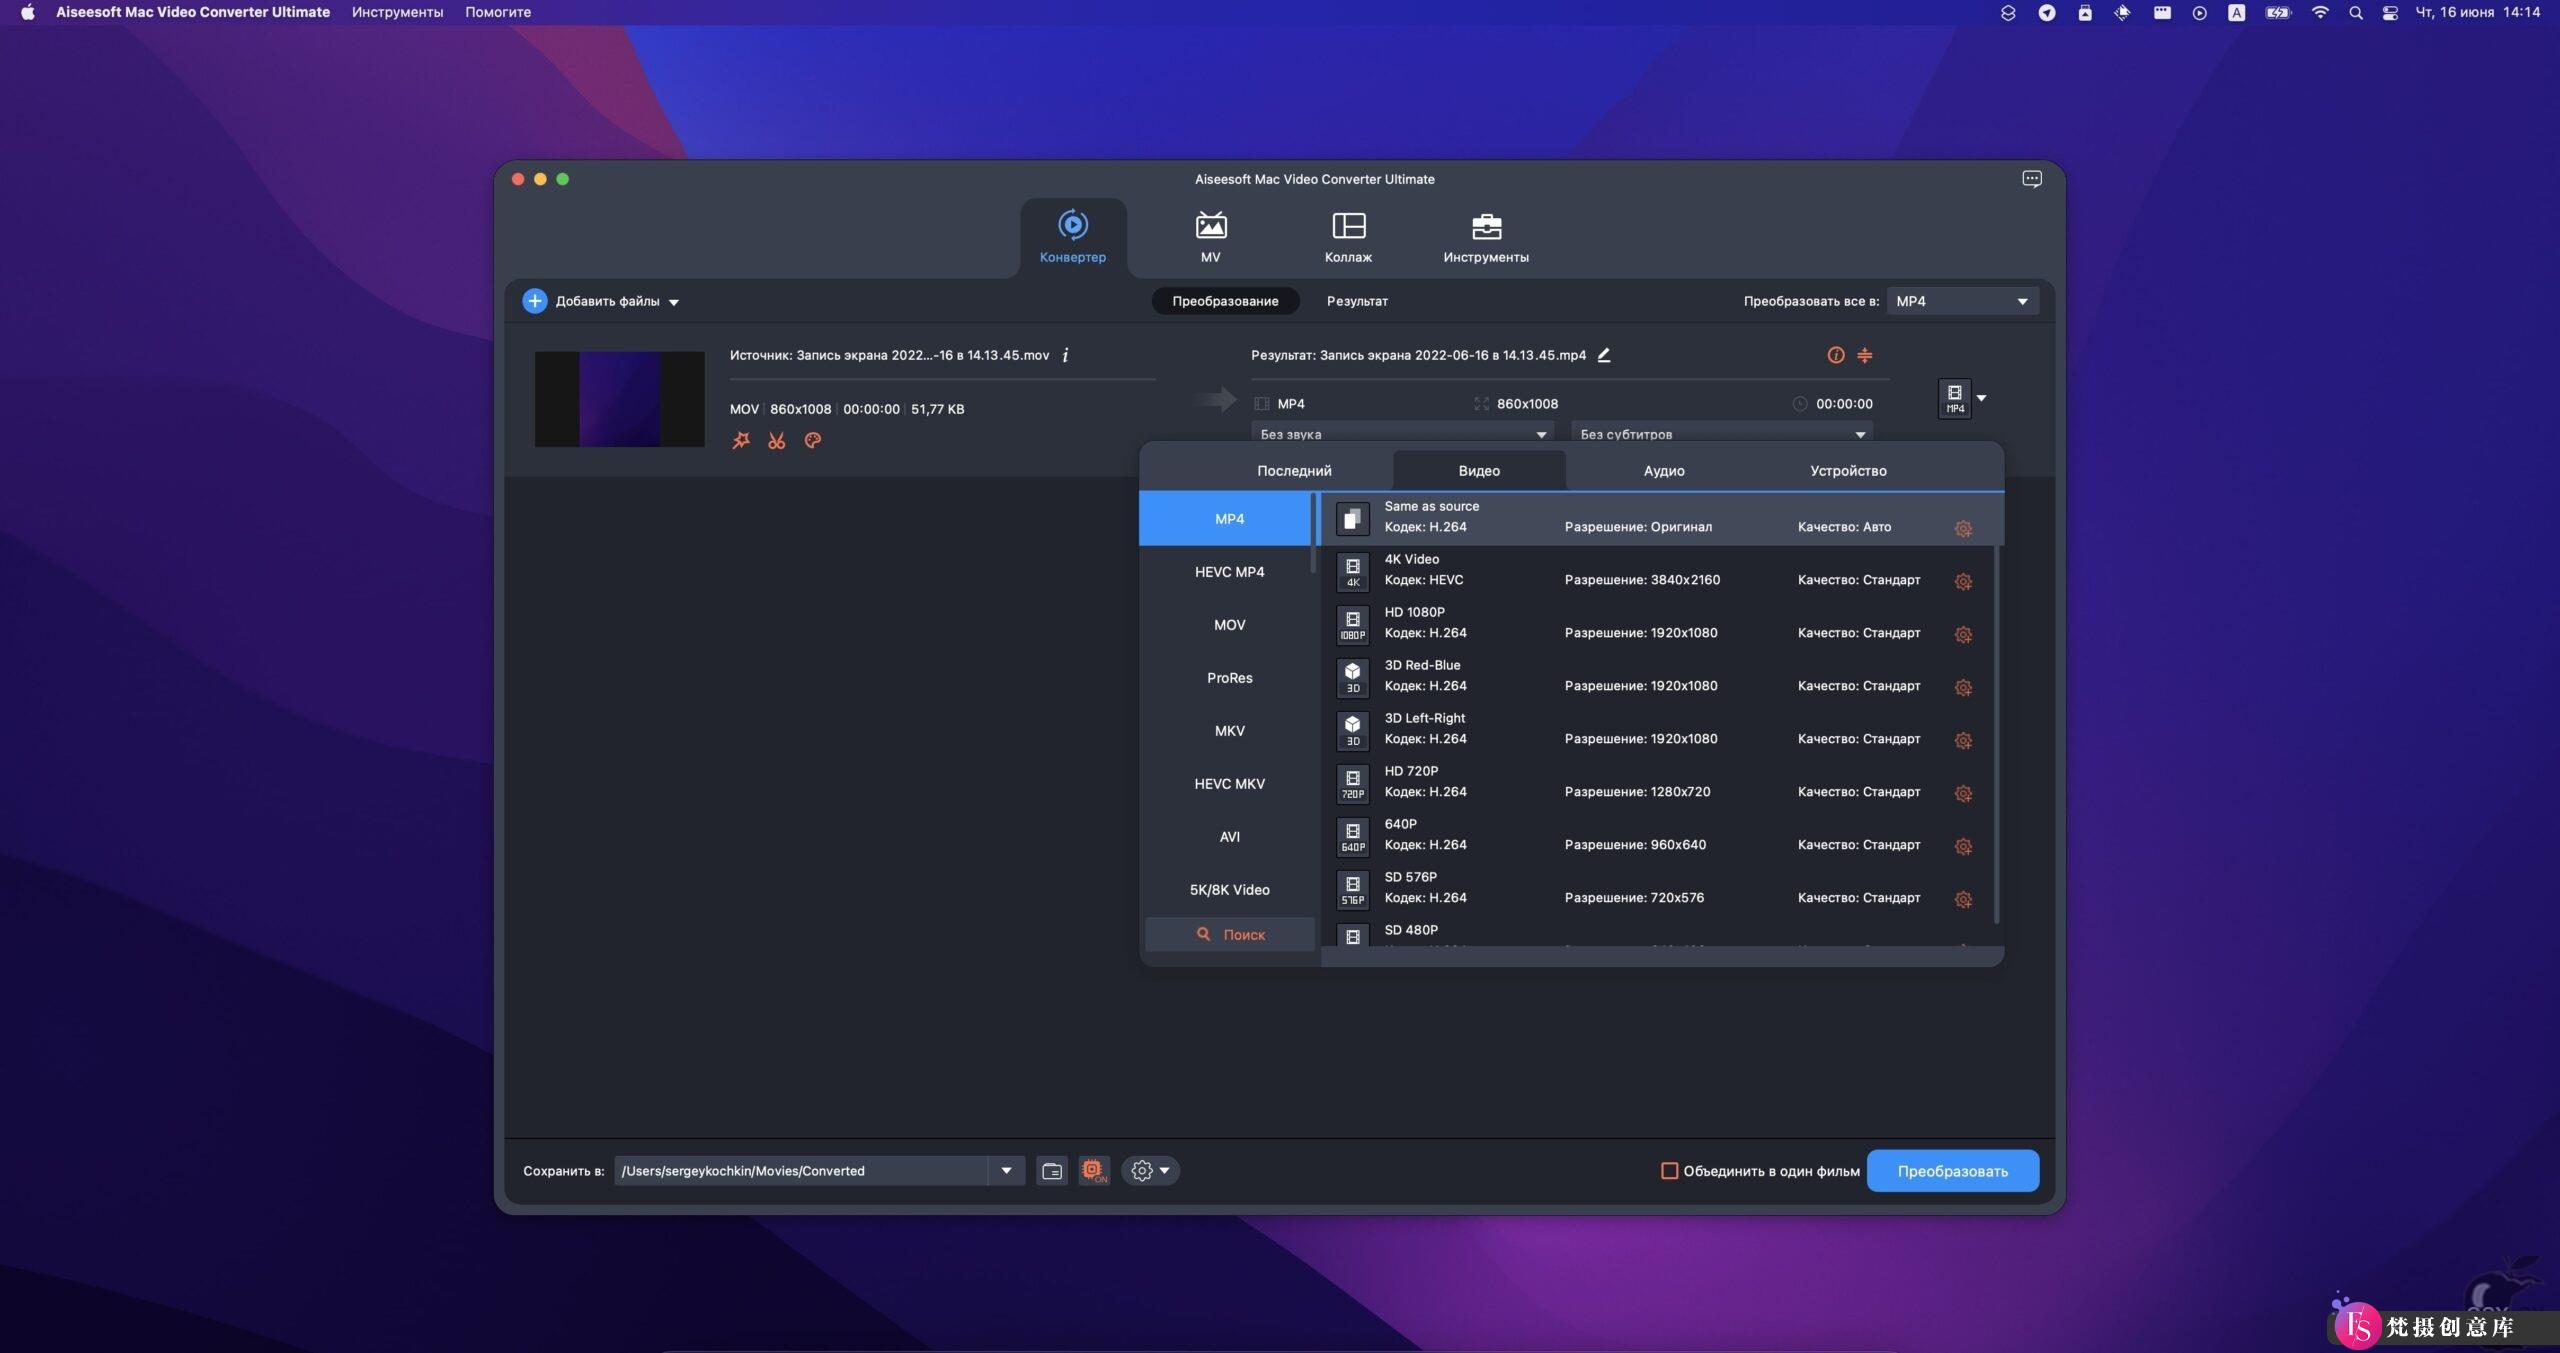
Task: Open settings gear for SD 576P
Action: 1963,899
